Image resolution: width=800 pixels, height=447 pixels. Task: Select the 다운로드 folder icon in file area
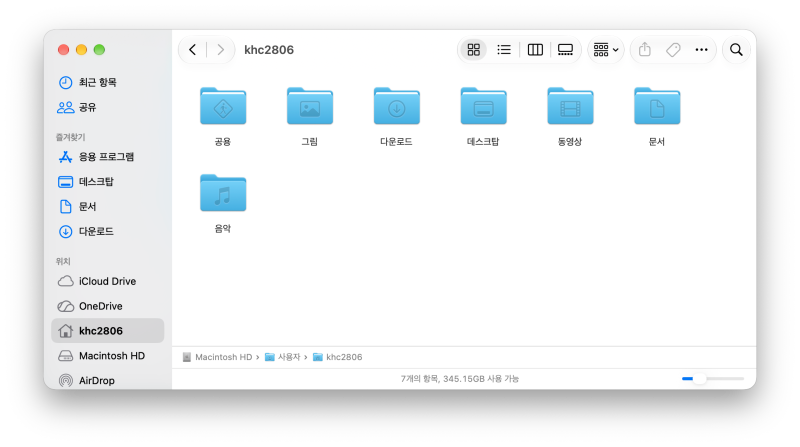(396, 106)
